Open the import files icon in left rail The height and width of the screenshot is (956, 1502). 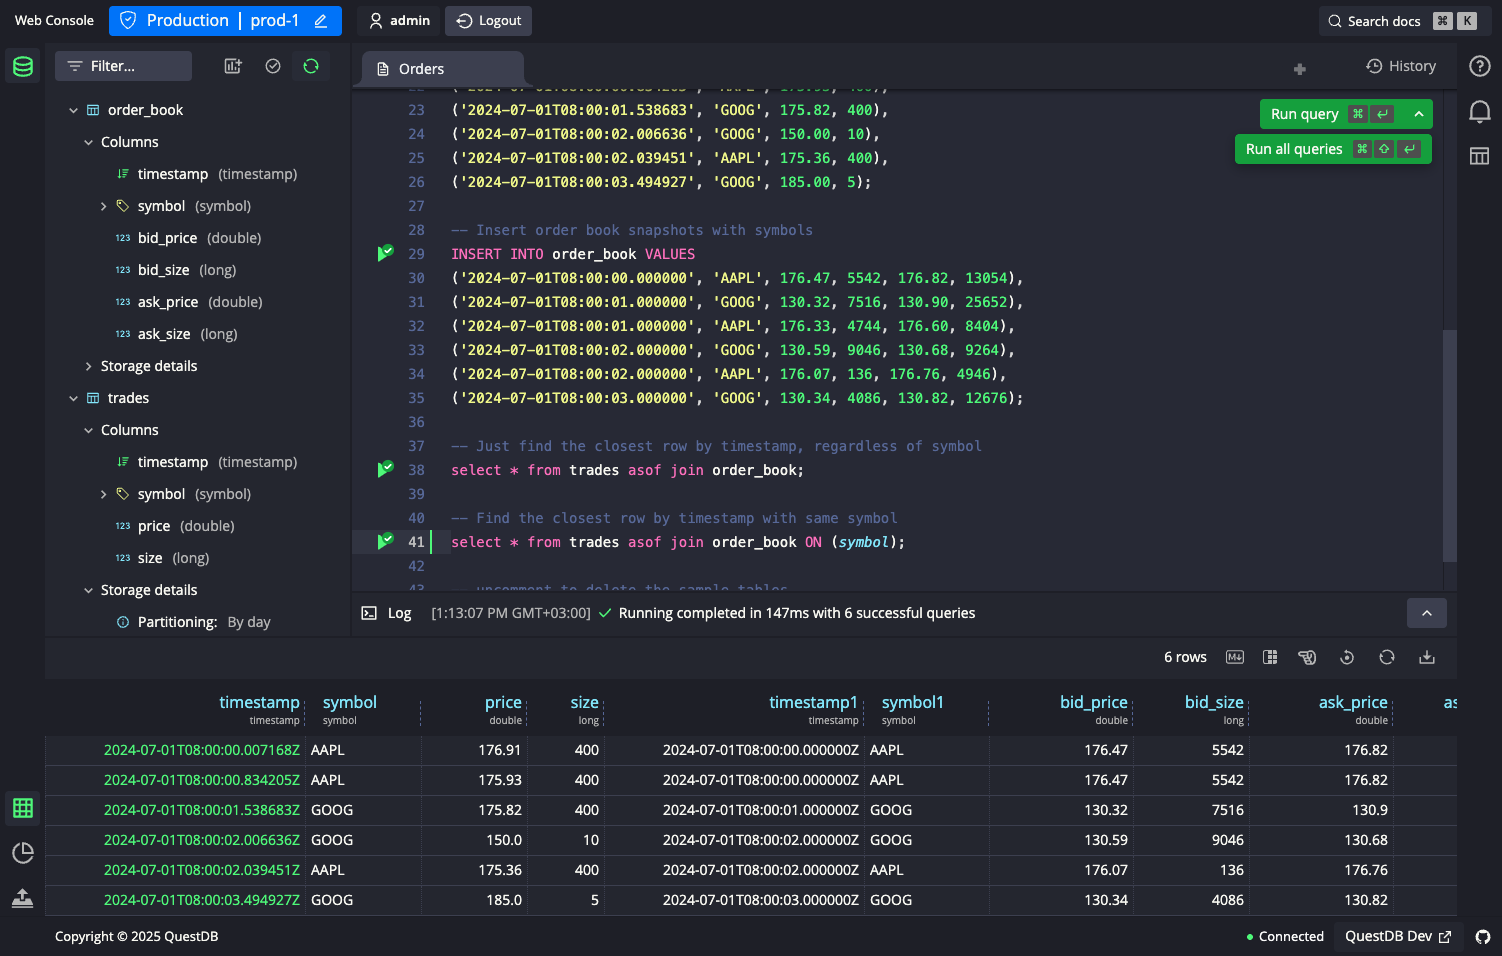(x=22, y=898)
